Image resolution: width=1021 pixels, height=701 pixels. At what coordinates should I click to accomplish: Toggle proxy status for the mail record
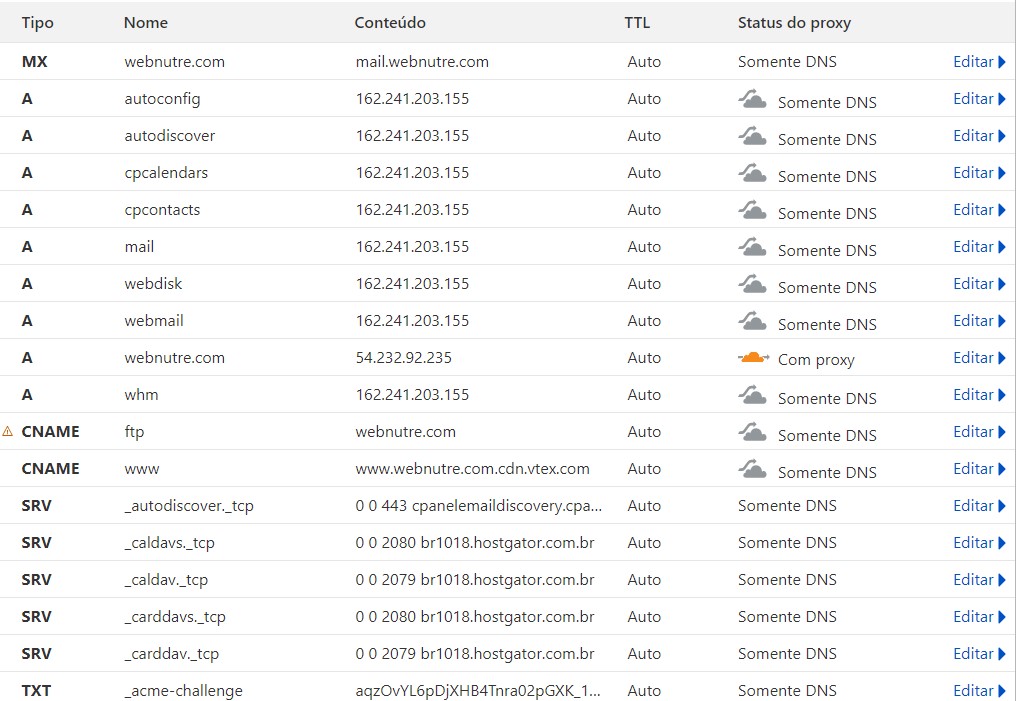coord(752,246)
